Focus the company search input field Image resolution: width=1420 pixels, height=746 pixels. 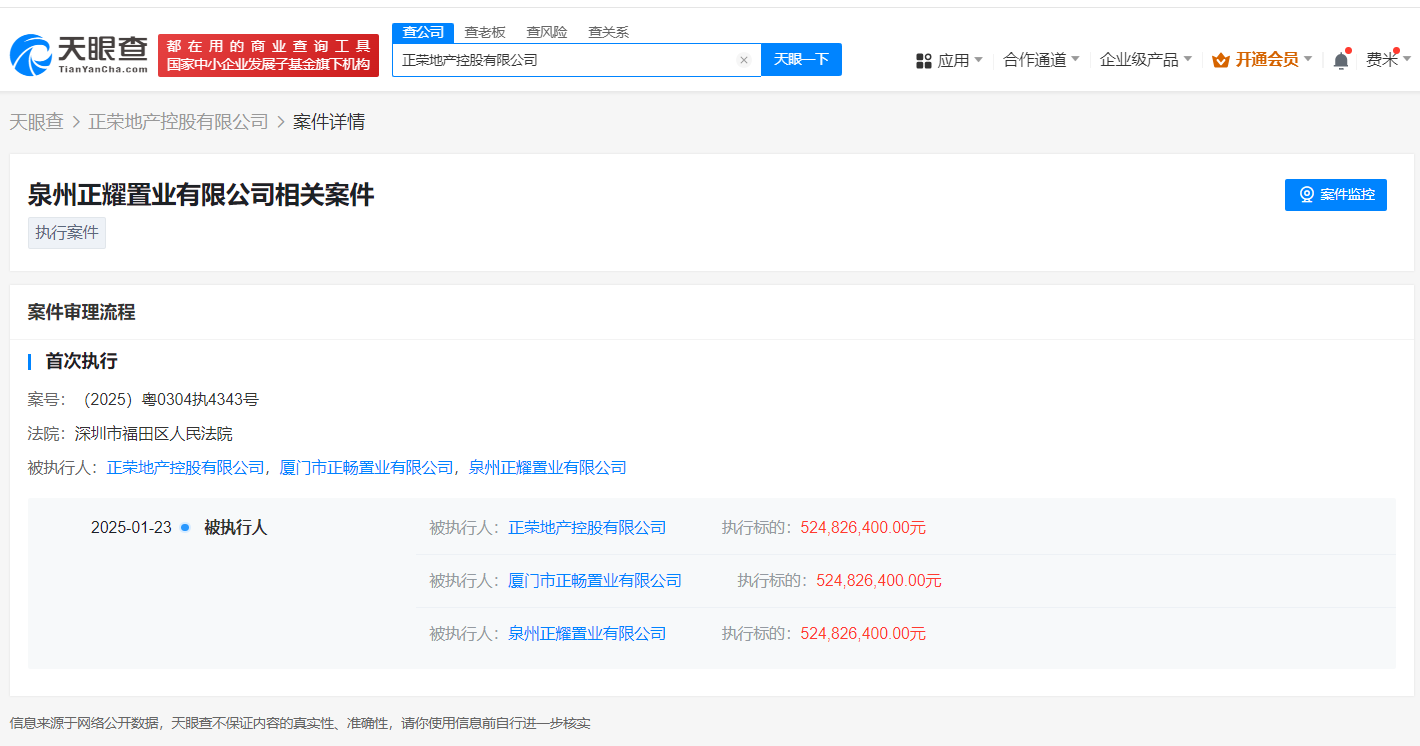[565, 60]
